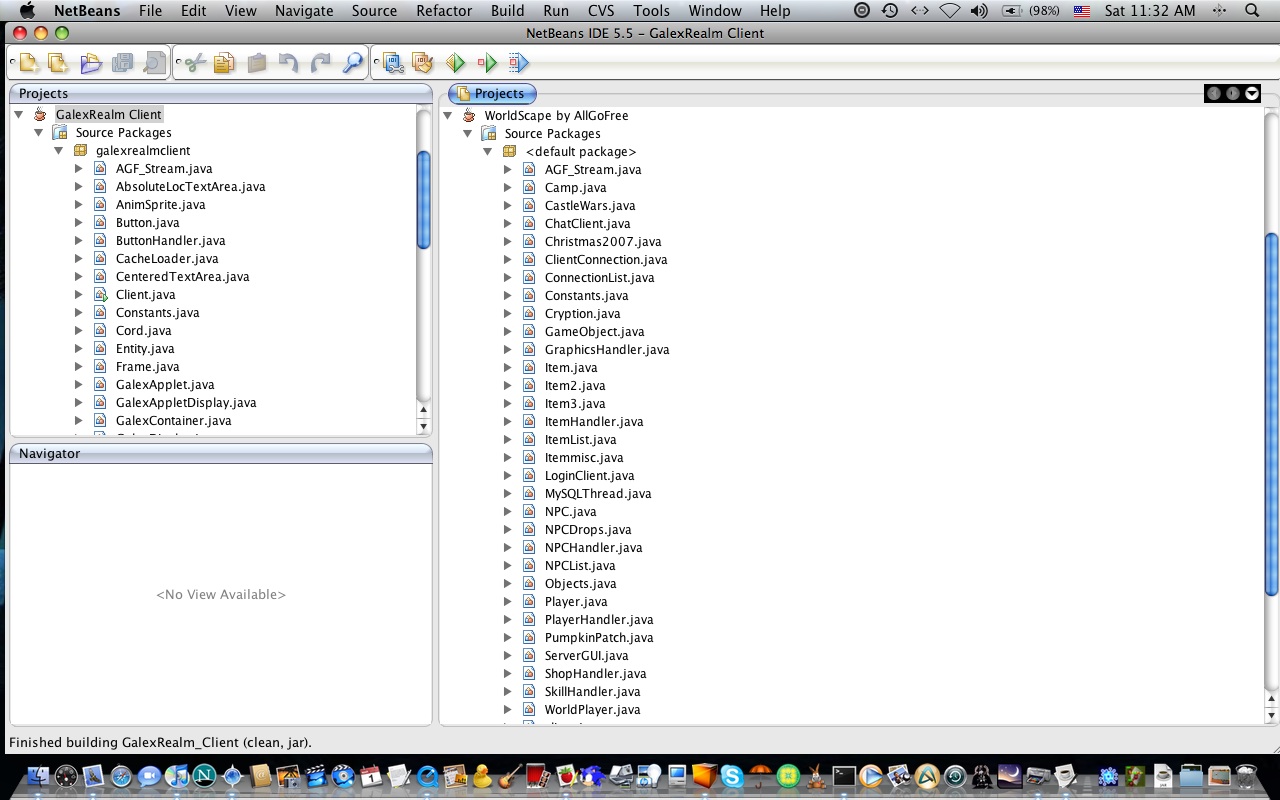Viewport: 1280px width, 800px height.
Task: Select ChatClient.java in WorldScape project
Action: coord(587,224)
